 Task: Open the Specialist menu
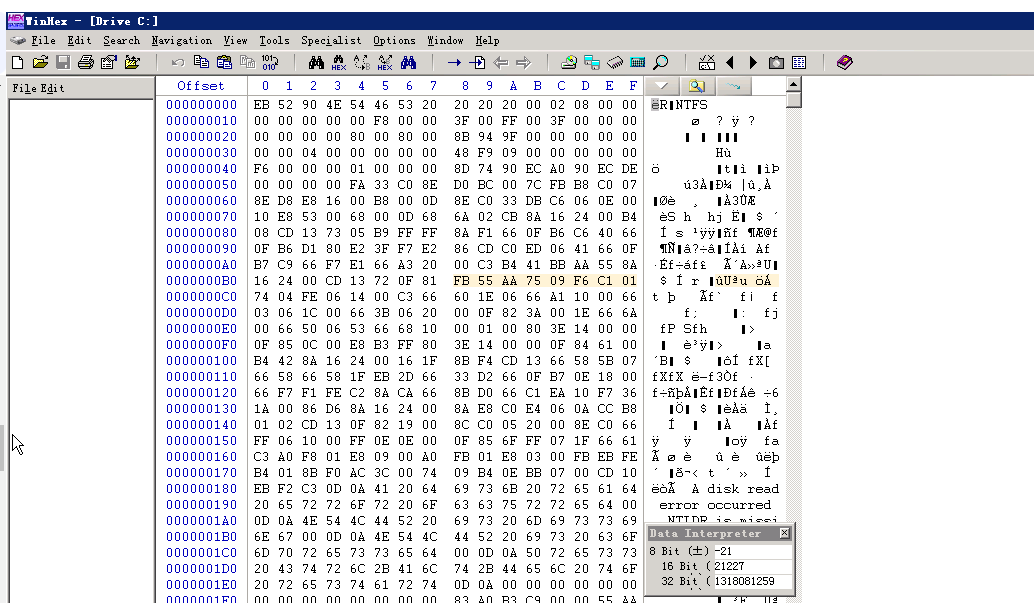(331, 40)
